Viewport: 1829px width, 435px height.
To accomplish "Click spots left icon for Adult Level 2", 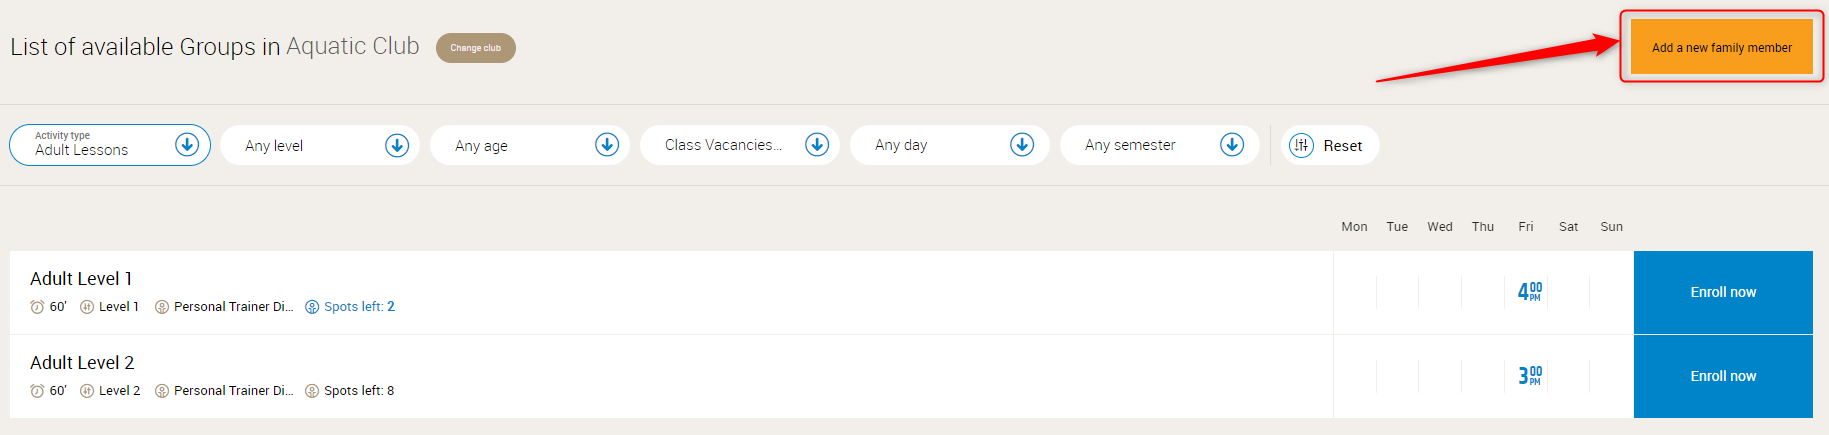I will click(x=312, y=391).
